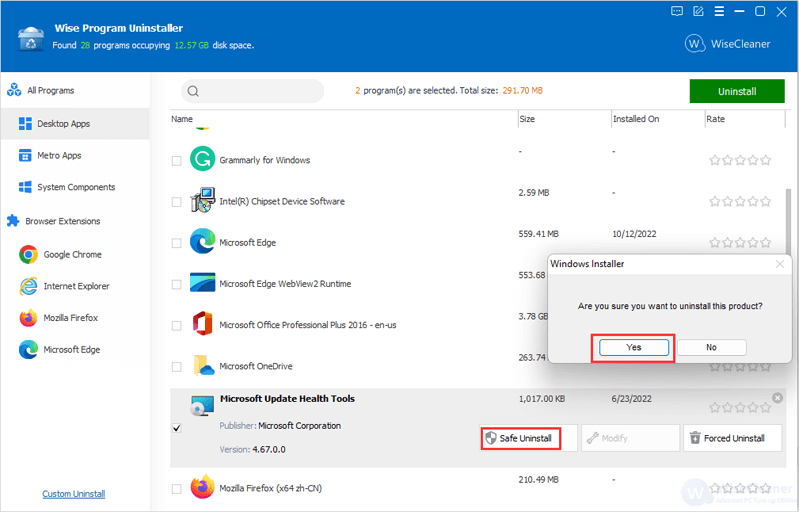
Task: Click the '6/23/2022' install date
Action: point(632,399)
